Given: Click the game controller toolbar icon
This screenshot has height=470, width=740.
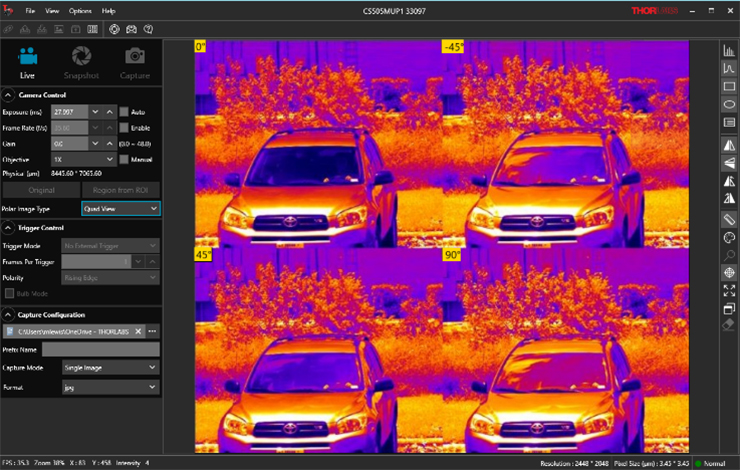Looking at the screenshot, I should (131, 29).
